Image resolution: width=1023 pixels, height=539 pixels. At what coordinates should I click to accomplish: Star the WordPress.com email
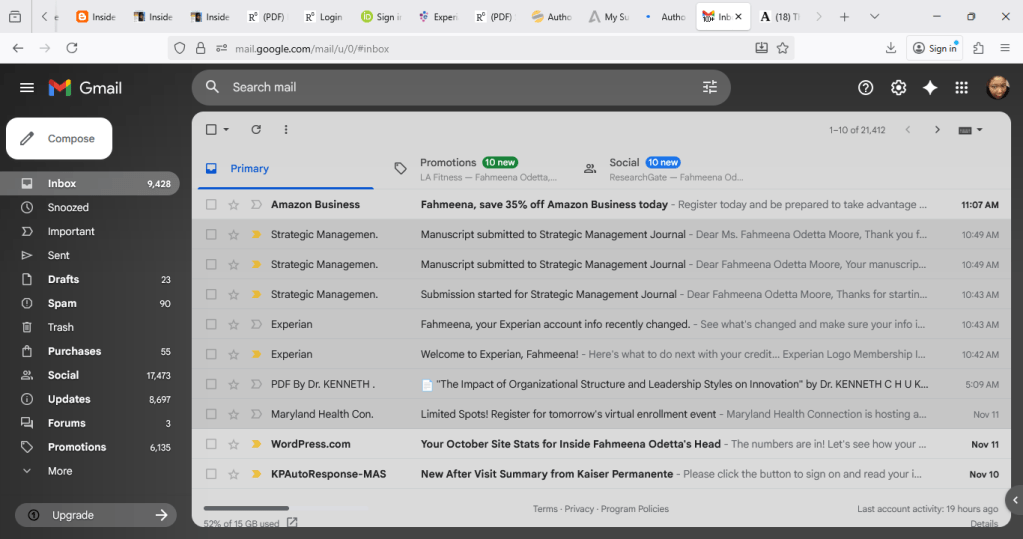234,444
